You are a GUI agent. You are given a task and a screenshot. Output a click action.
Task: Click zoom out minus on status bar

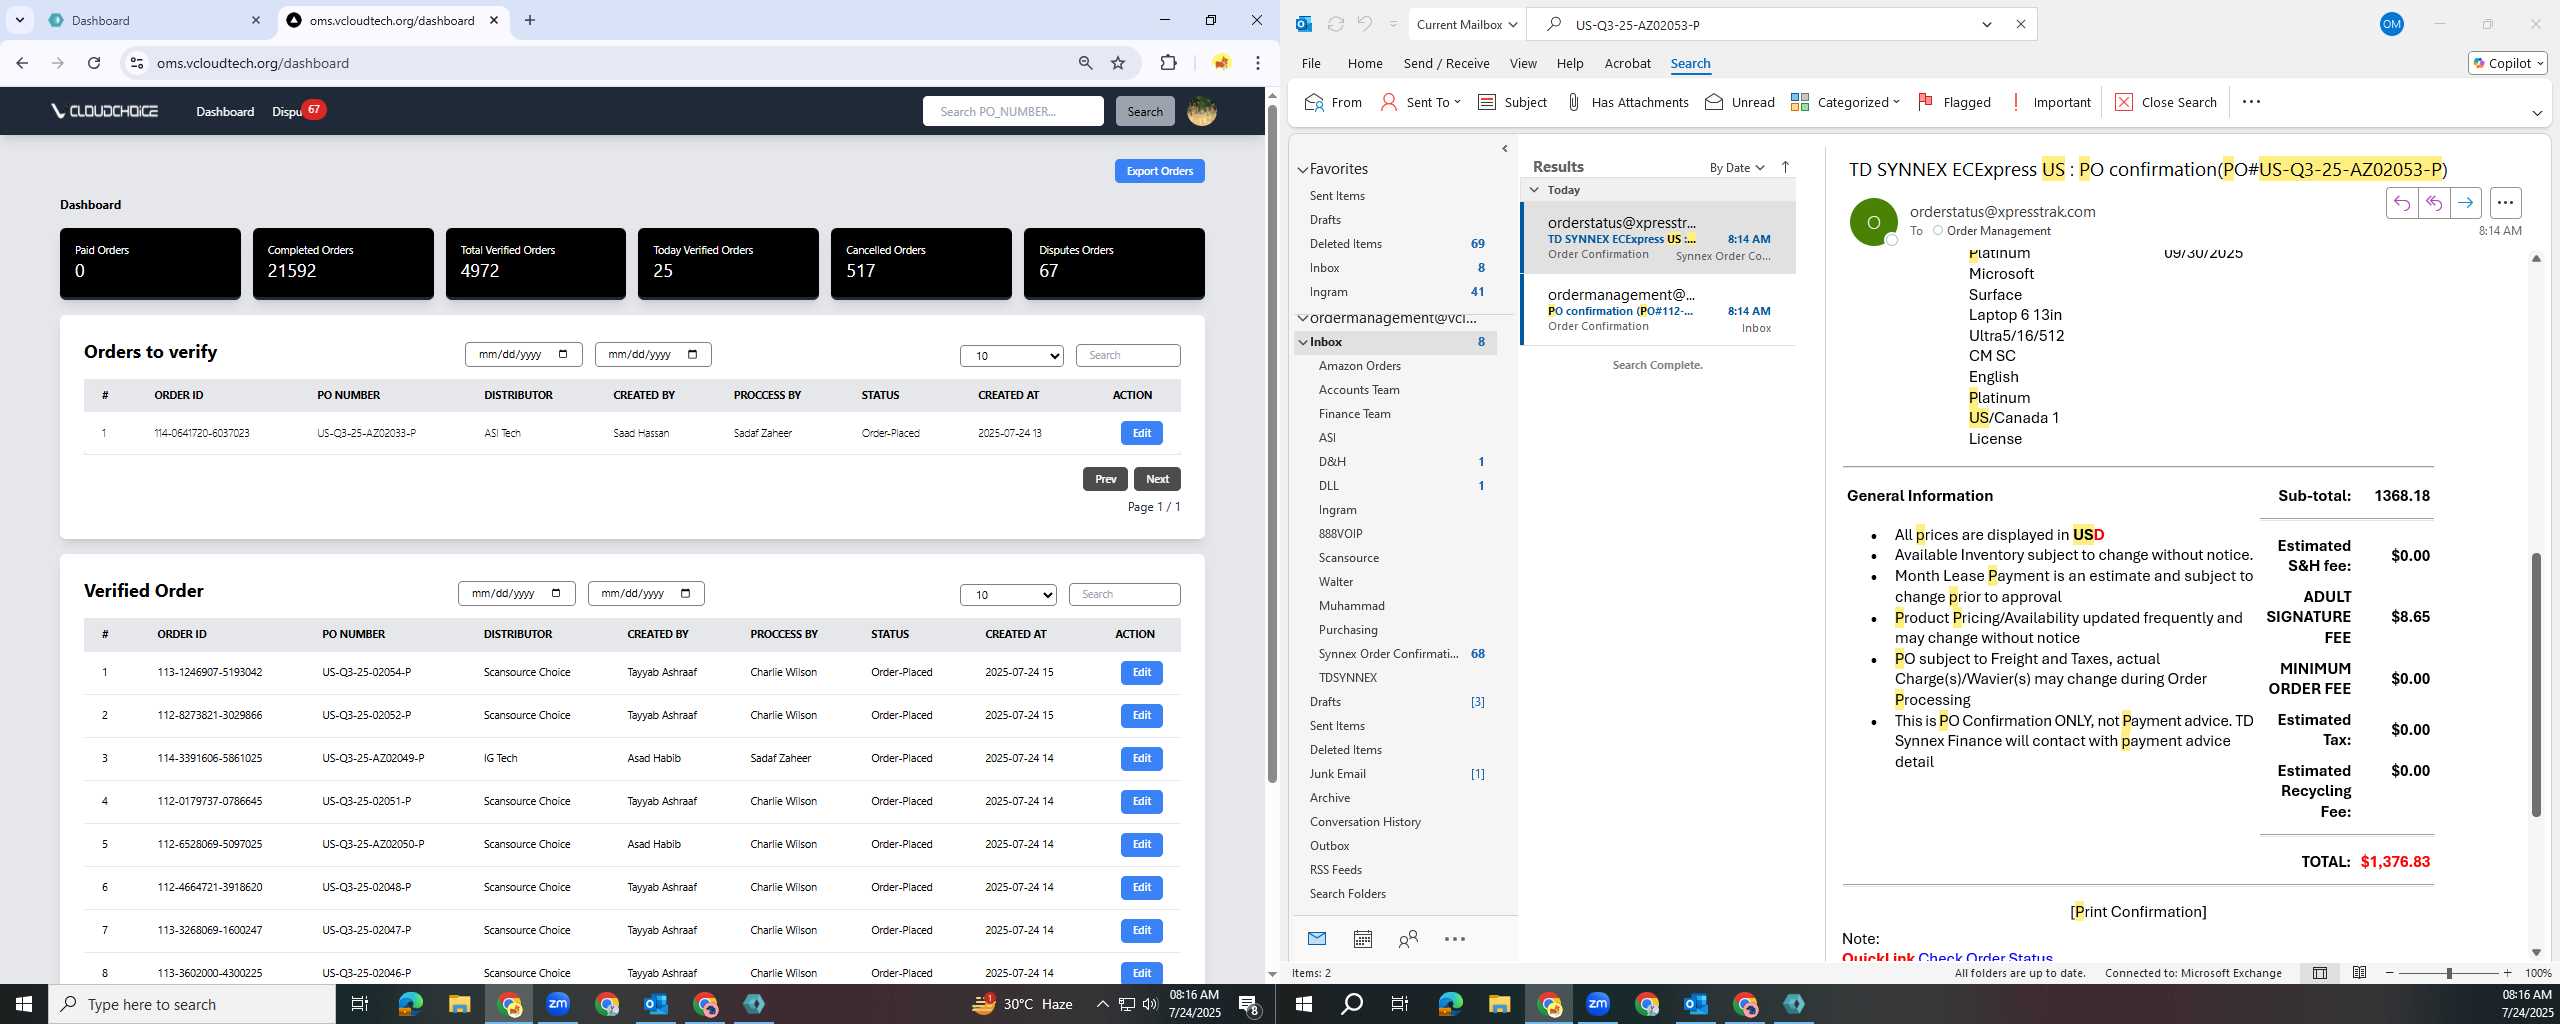(x=2390, y=973)
